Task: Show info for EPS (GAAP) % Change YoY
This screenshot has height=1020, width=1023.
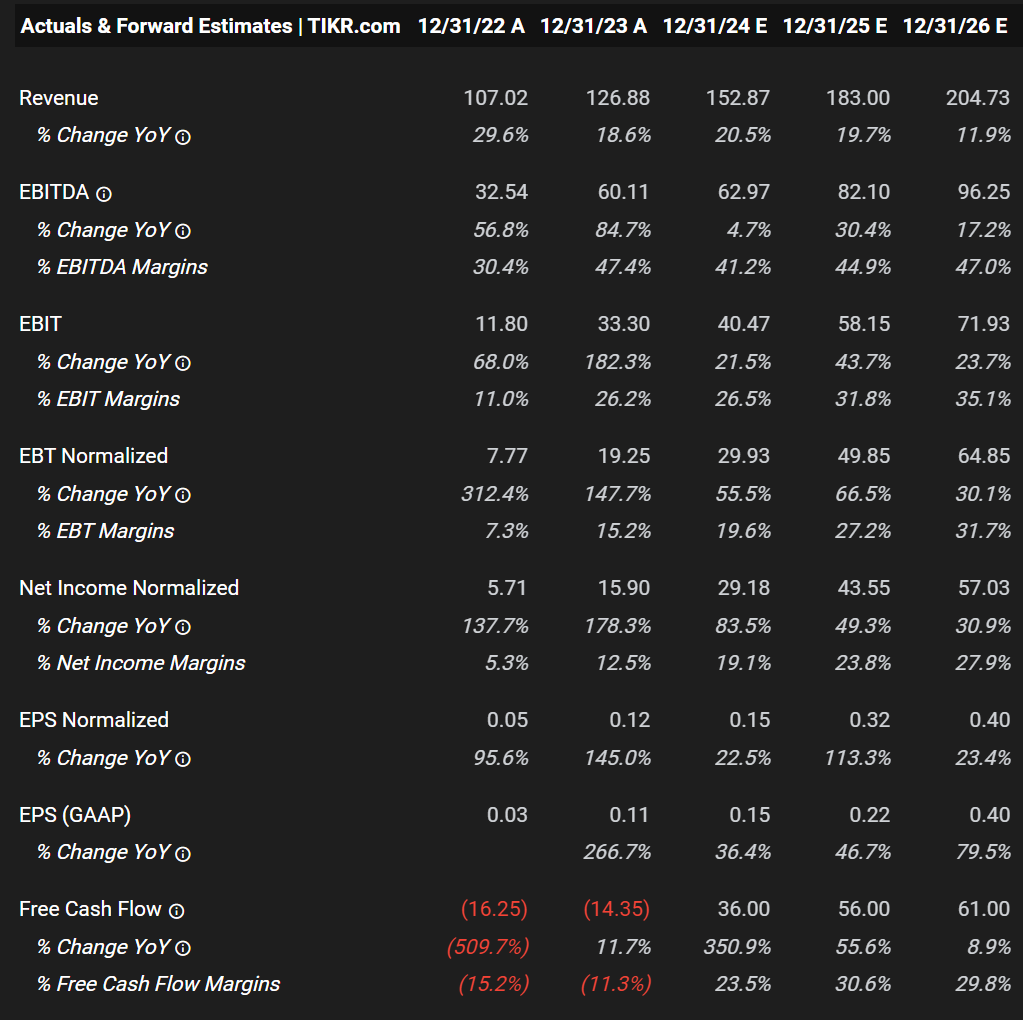Action: (x=183, y=854)
